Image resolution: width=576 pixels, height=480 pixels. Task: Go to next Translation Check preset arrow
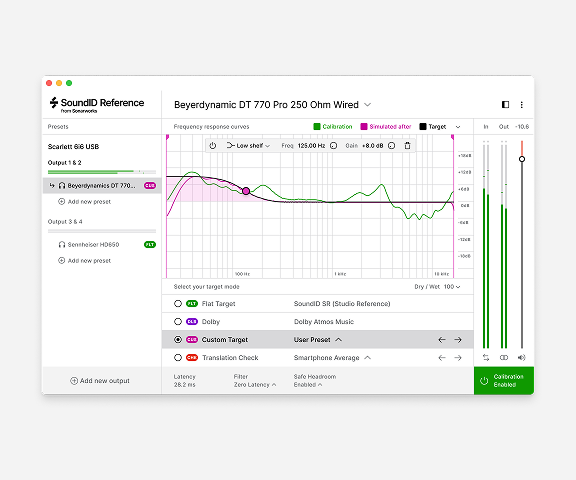tap(458, 358)
